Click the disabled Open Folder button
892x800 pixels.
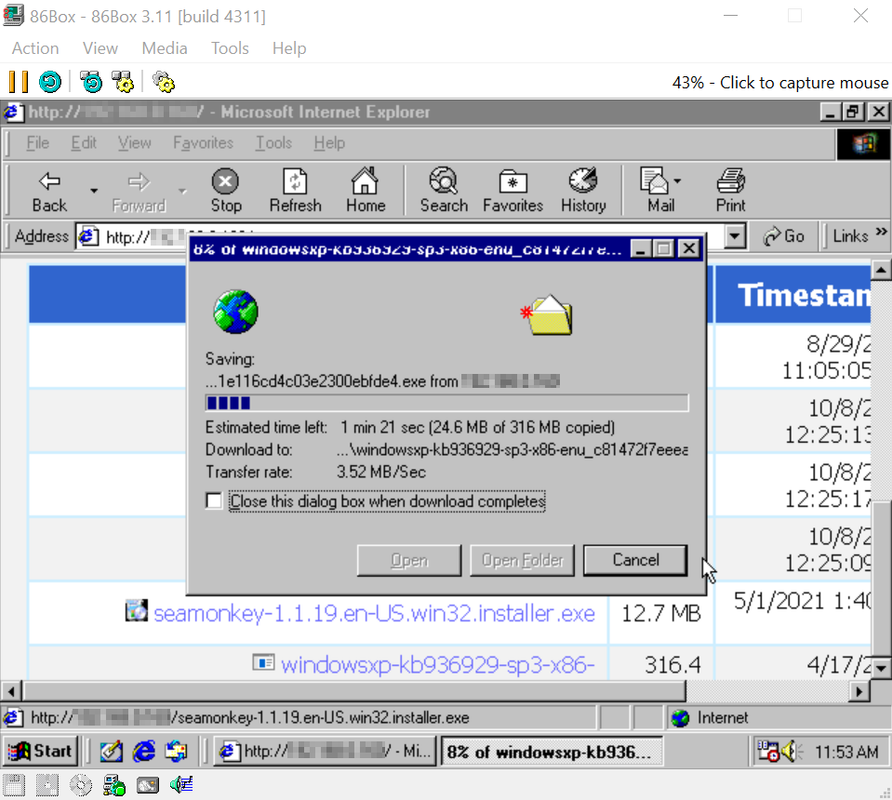coord(522,560)
